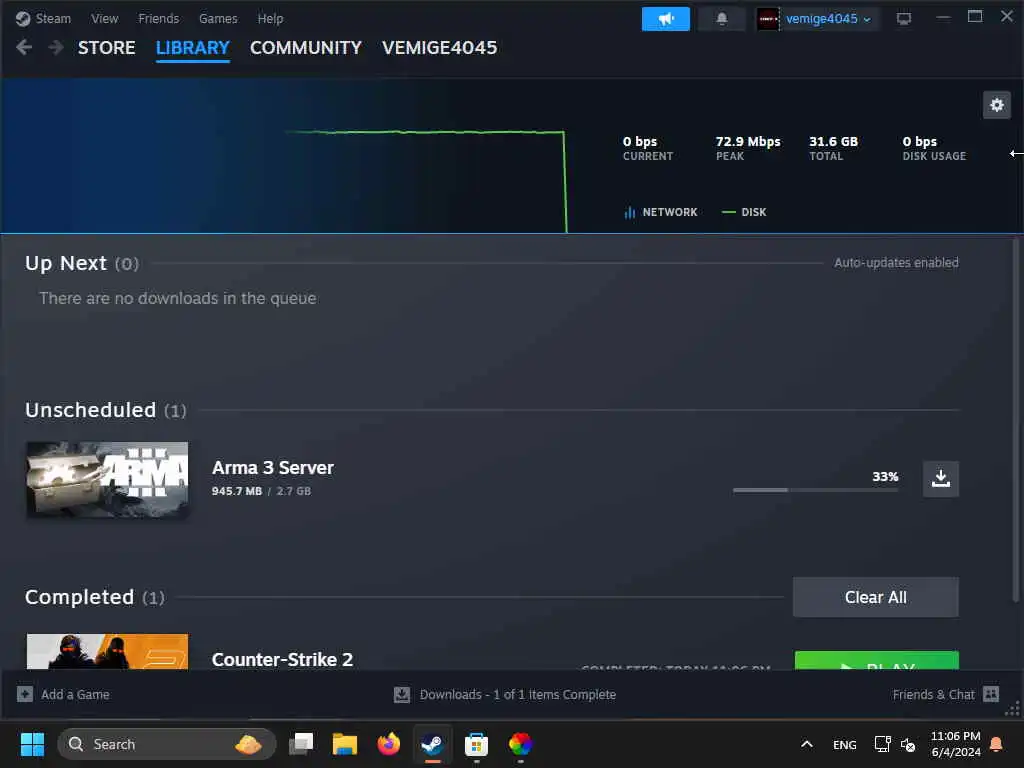The image size is (1024, 768).
Task: Open the Friends menu
Action: [158, 19]
